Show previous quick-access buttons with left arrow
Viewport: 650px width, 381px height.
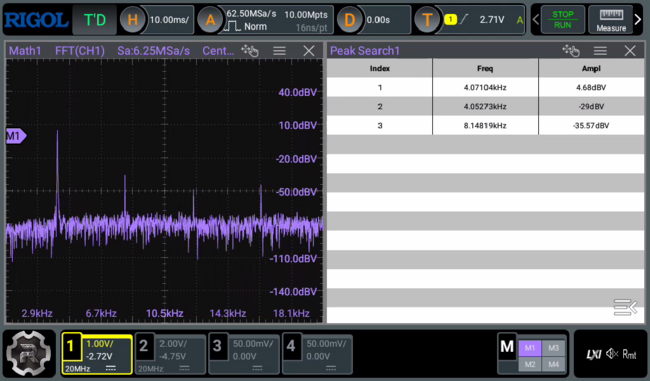[536, 19]
